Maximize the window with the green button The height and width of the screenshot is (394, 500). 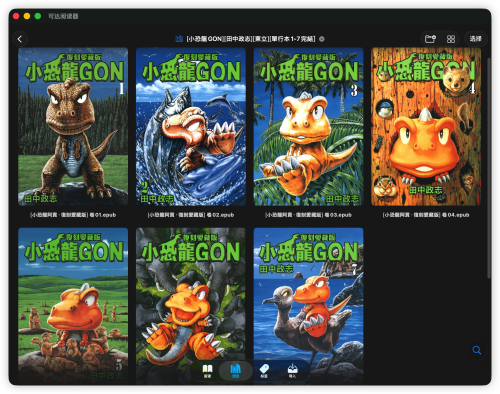tap(38, 16)
